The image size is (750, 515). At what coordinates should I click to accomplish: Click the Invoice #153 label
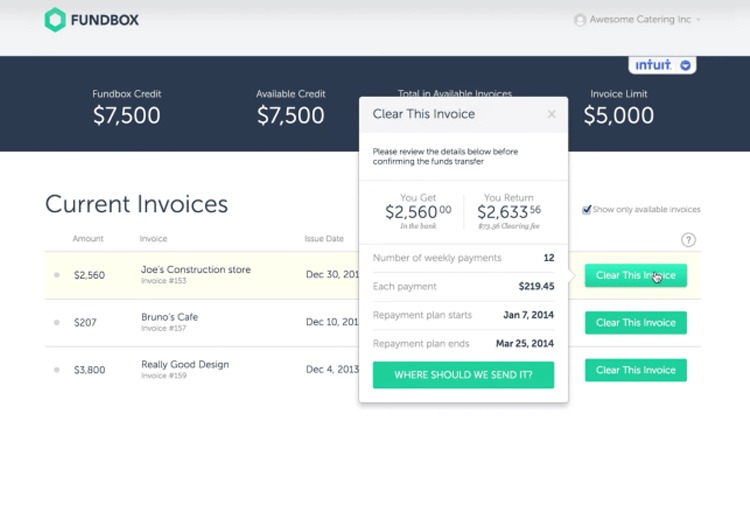164,281
